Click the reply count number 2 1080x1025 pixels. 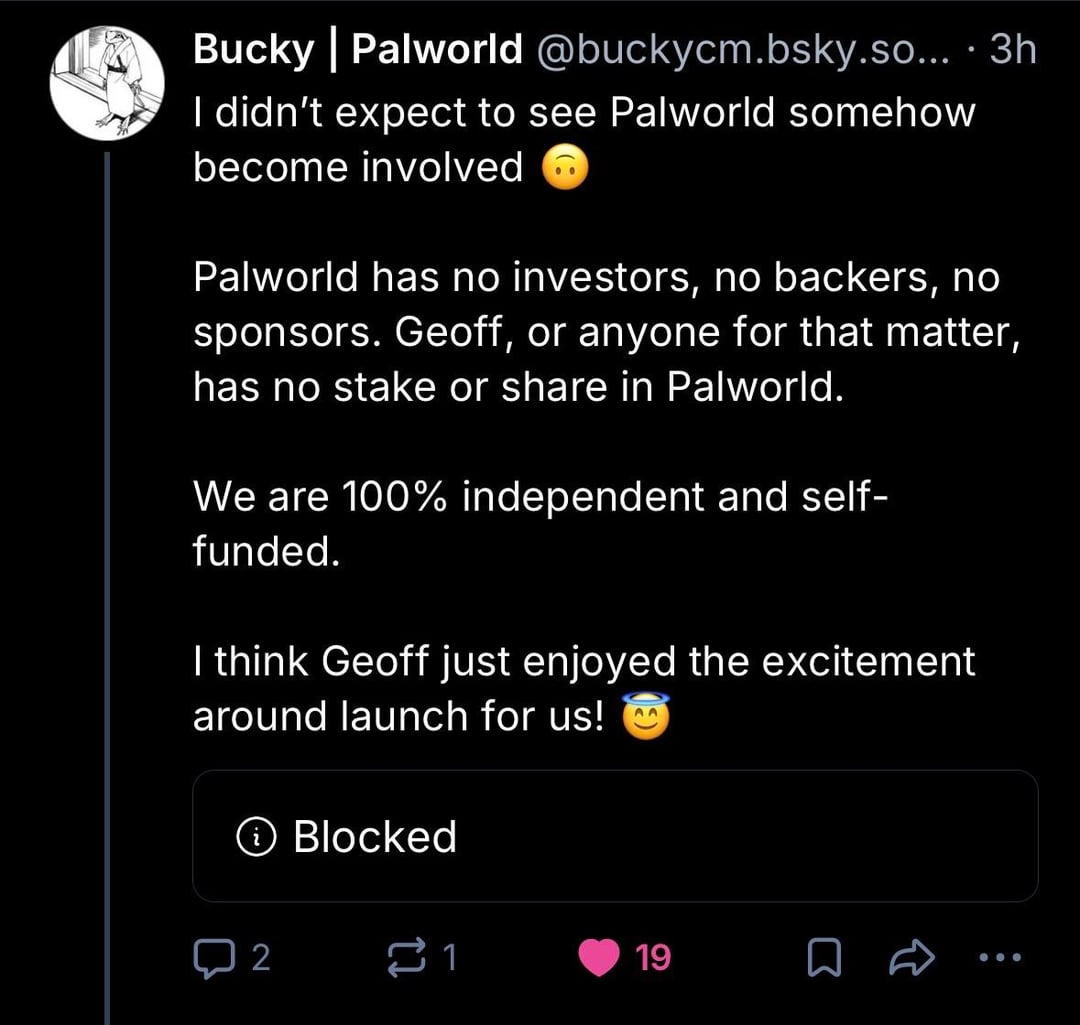pos(260,960)
